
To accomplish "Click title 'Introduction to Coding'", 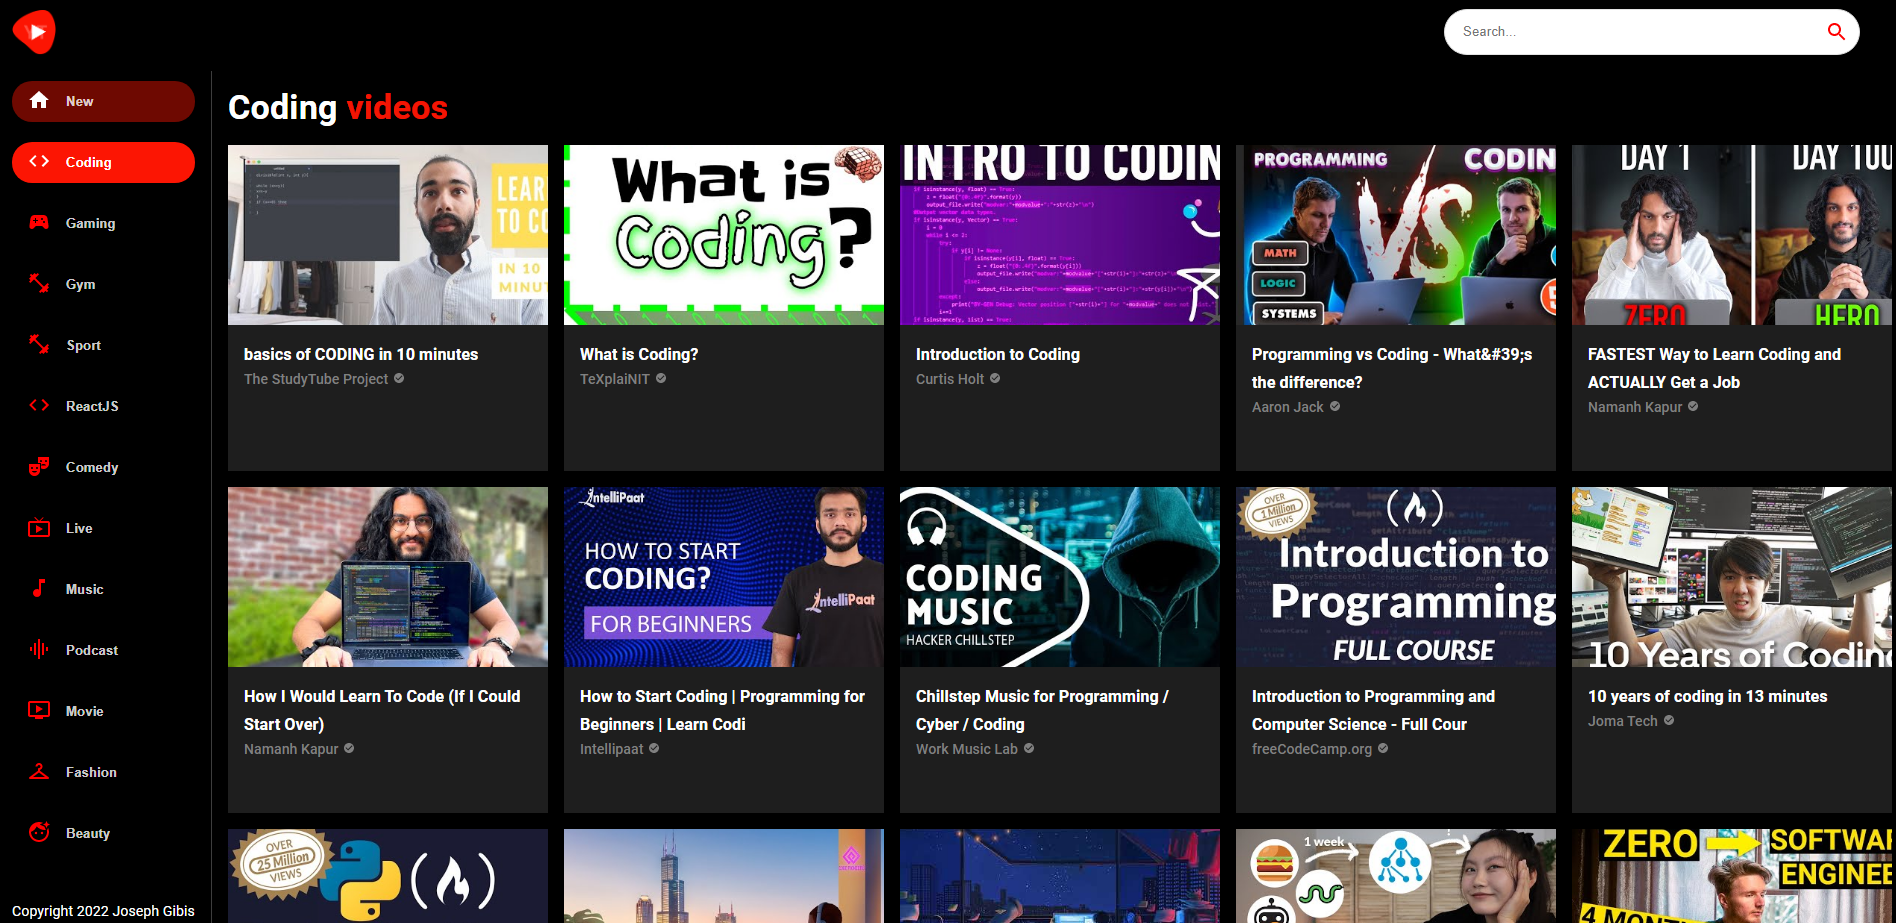I will click(x=998, y=354).
